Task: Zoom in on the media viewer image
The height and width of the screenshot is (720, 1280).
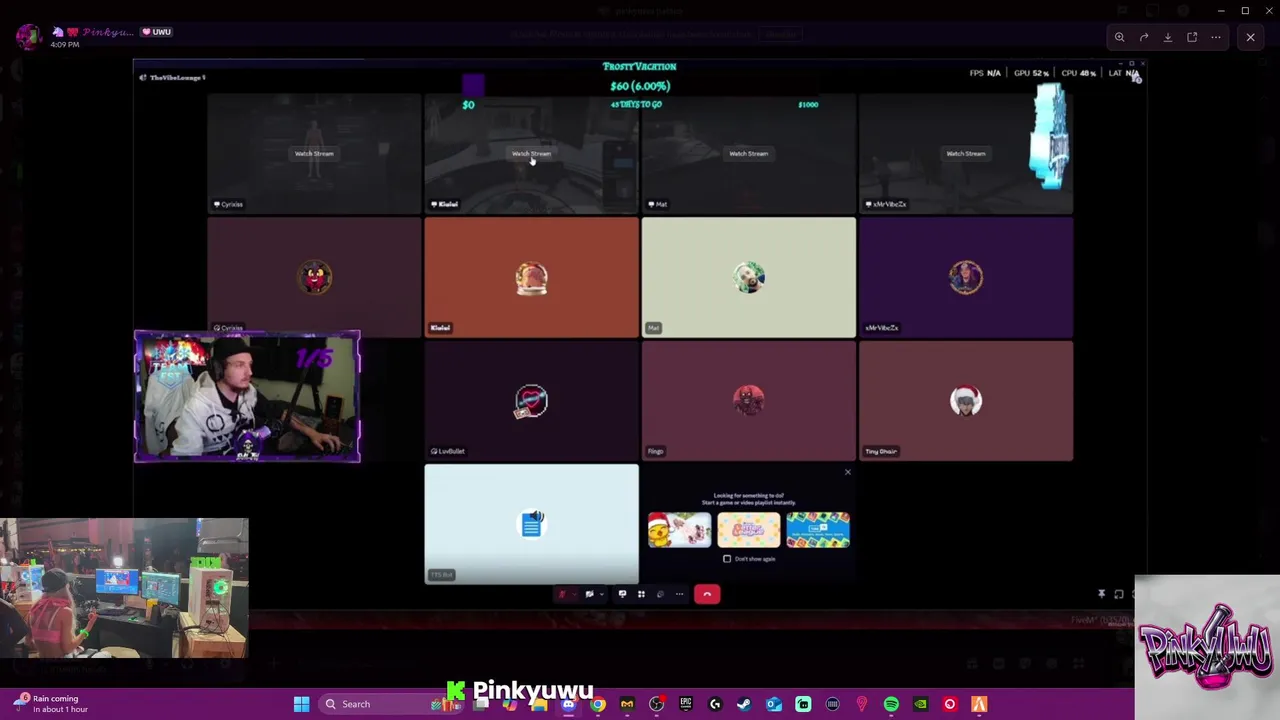Action: click(1120, 37)
